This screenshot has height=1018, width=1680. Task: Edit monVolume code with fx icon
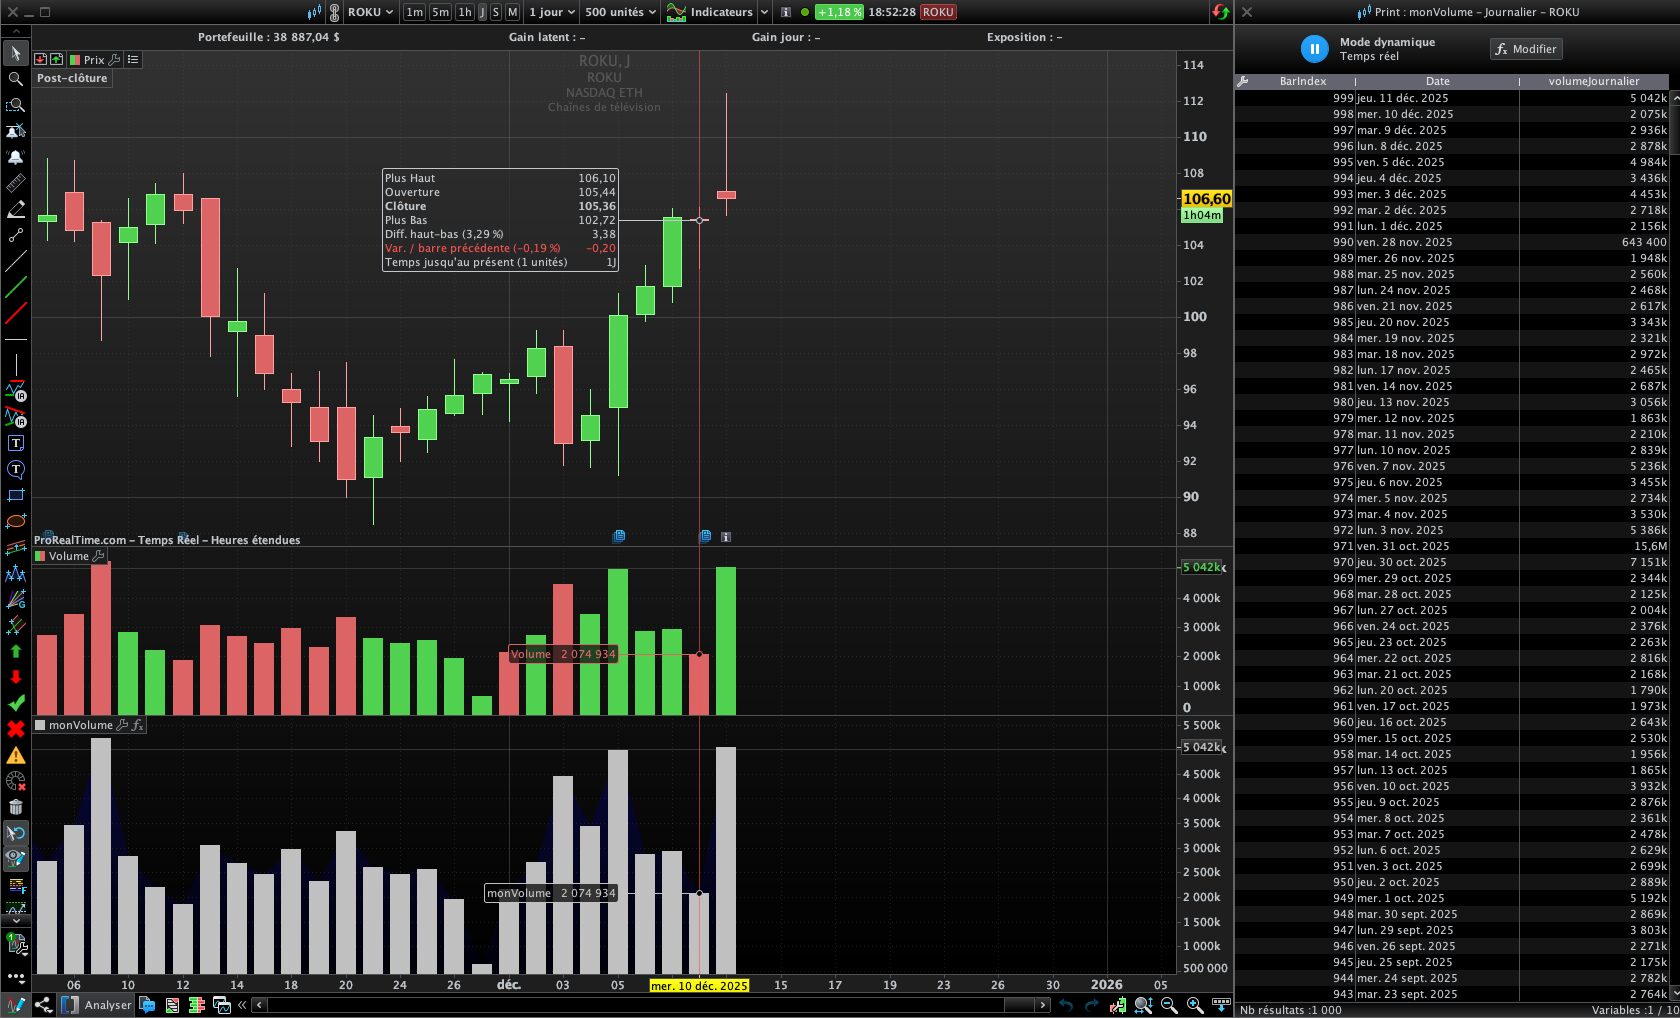138,725
